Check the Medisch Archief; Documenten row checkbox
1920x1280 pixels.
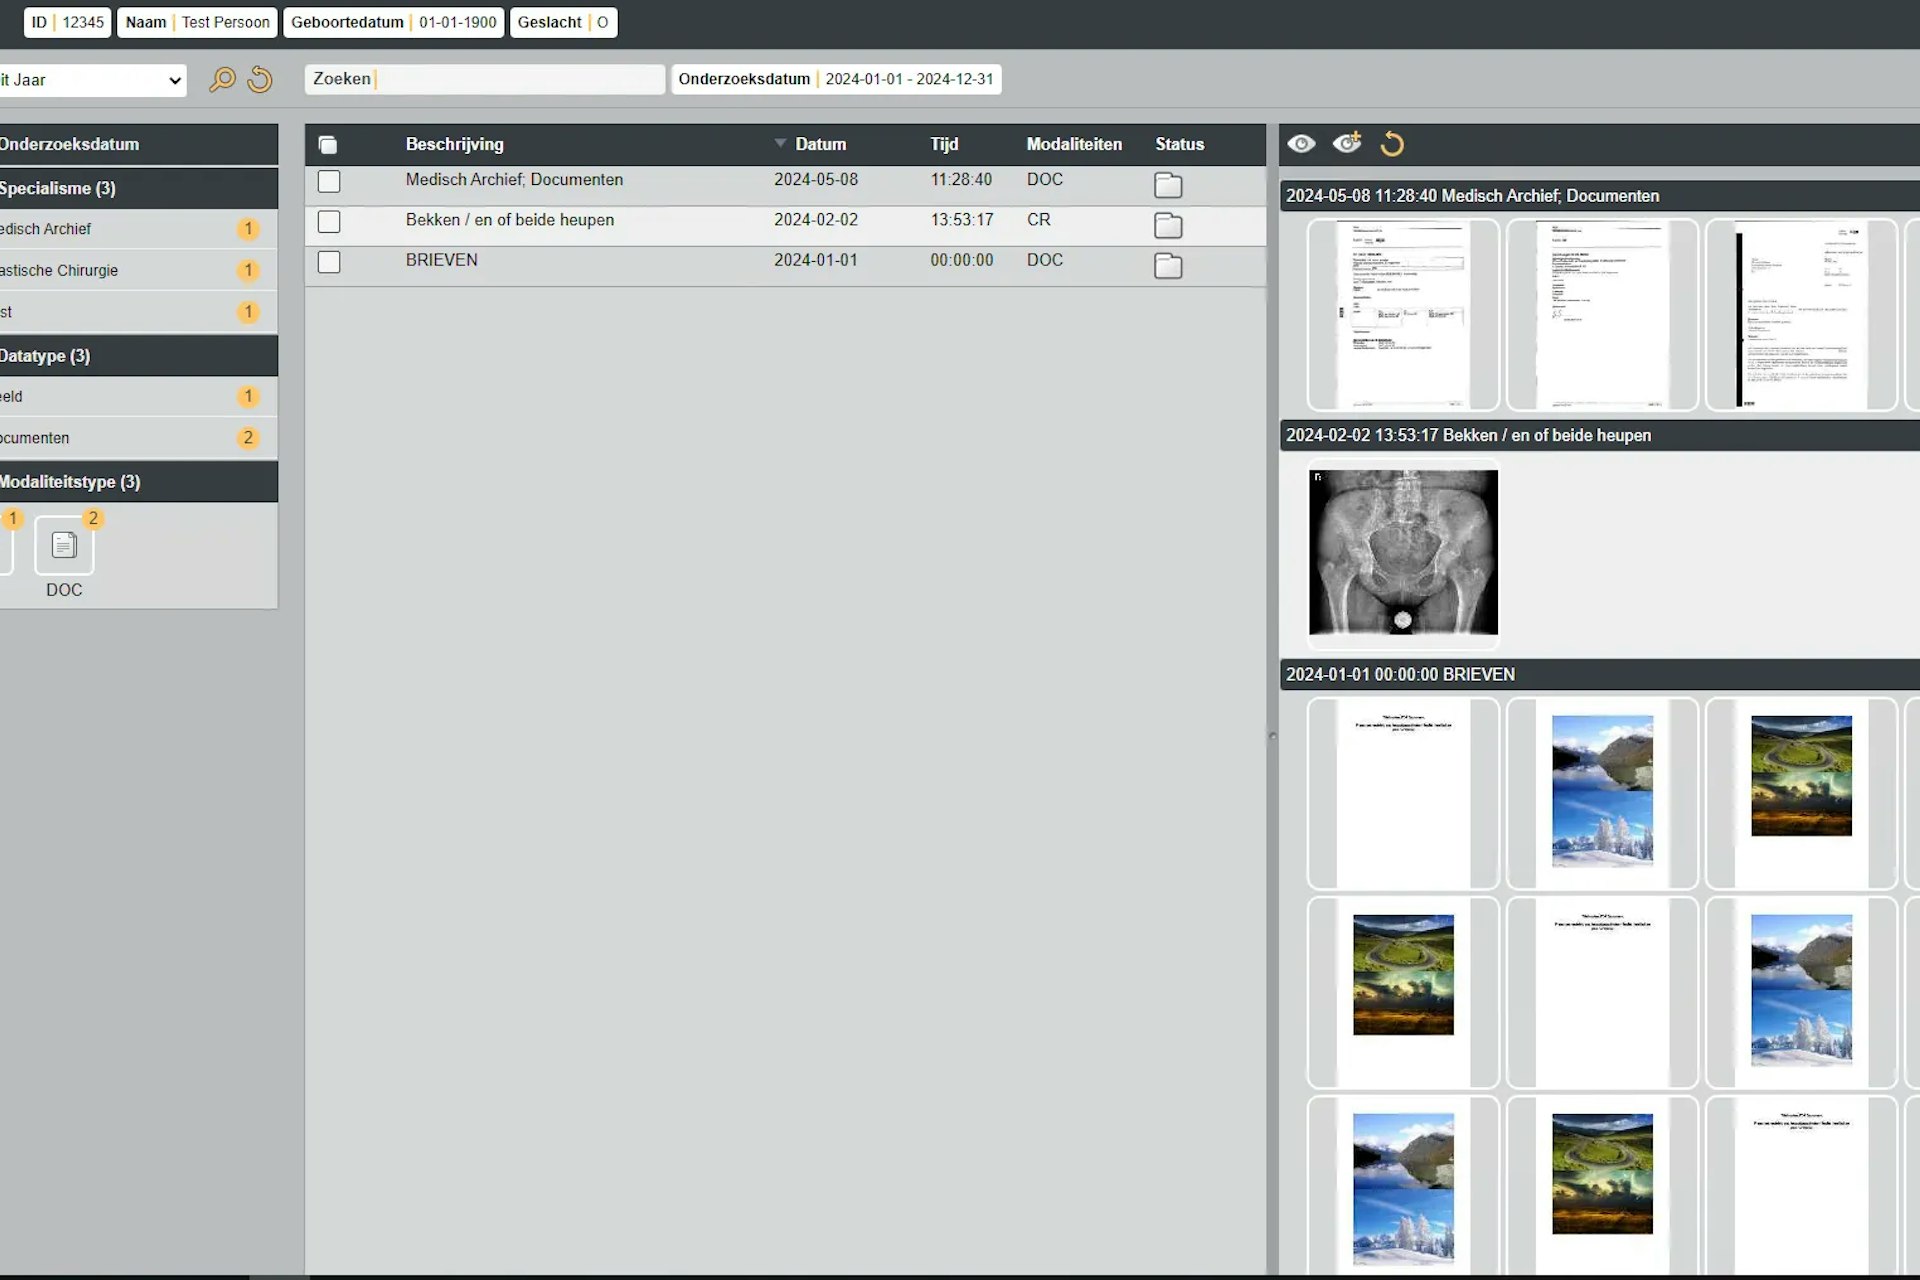329,181
